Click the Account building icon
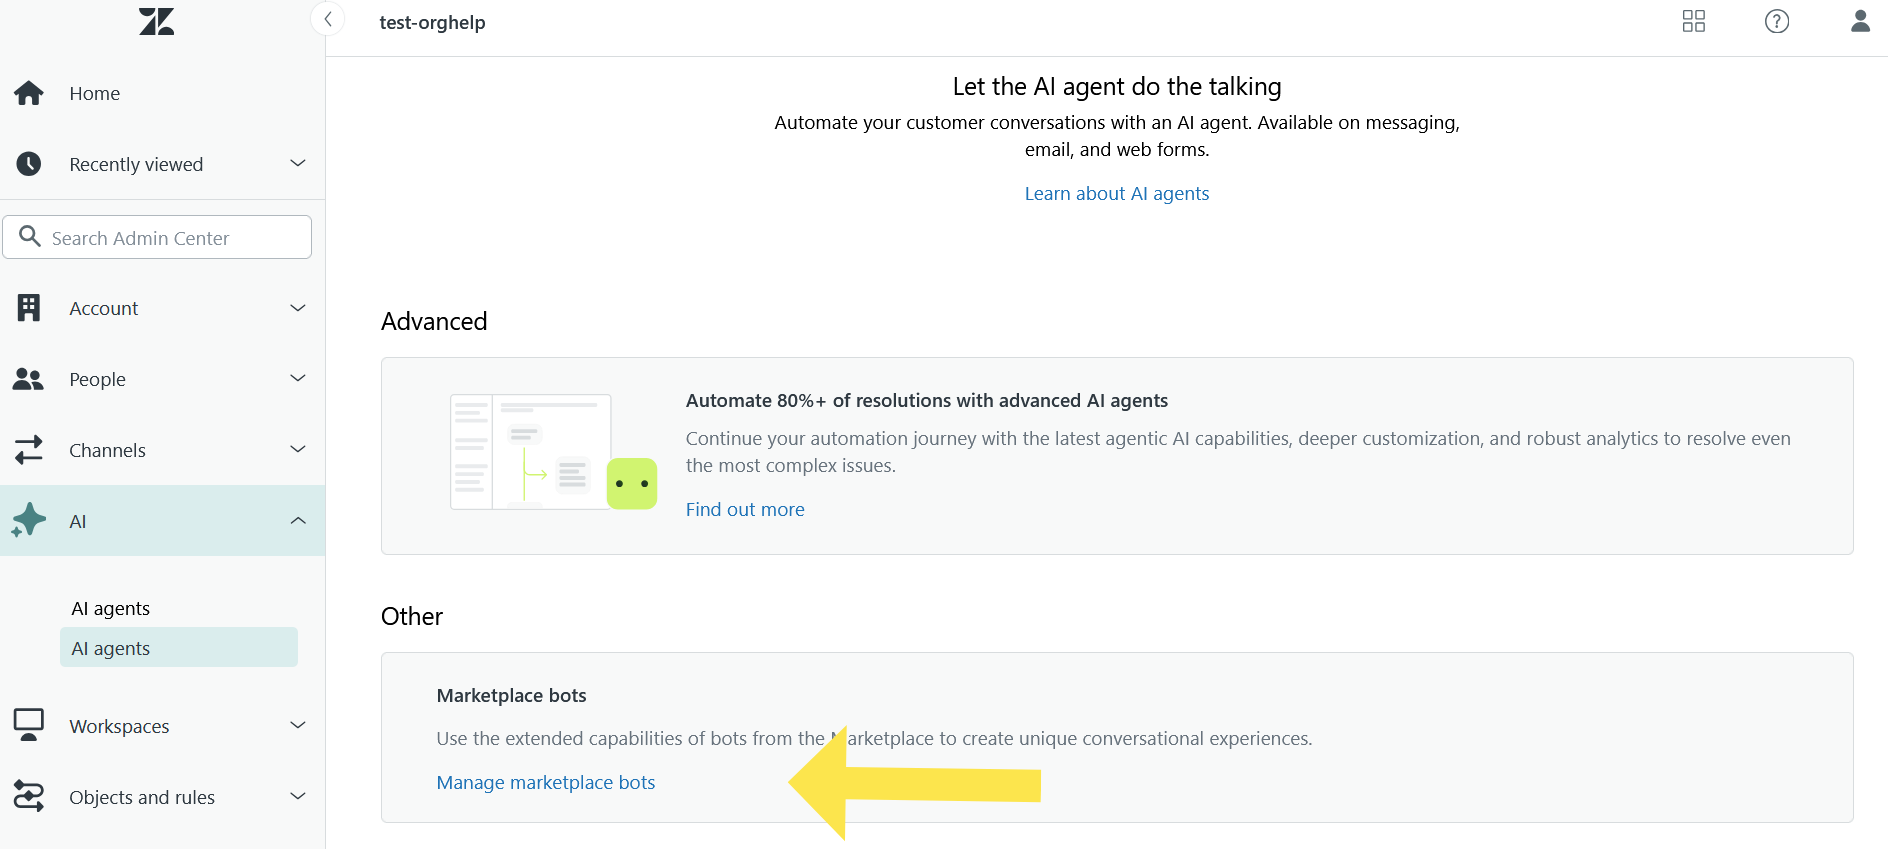Screen dimensions: 1888x849 [29, 308]
